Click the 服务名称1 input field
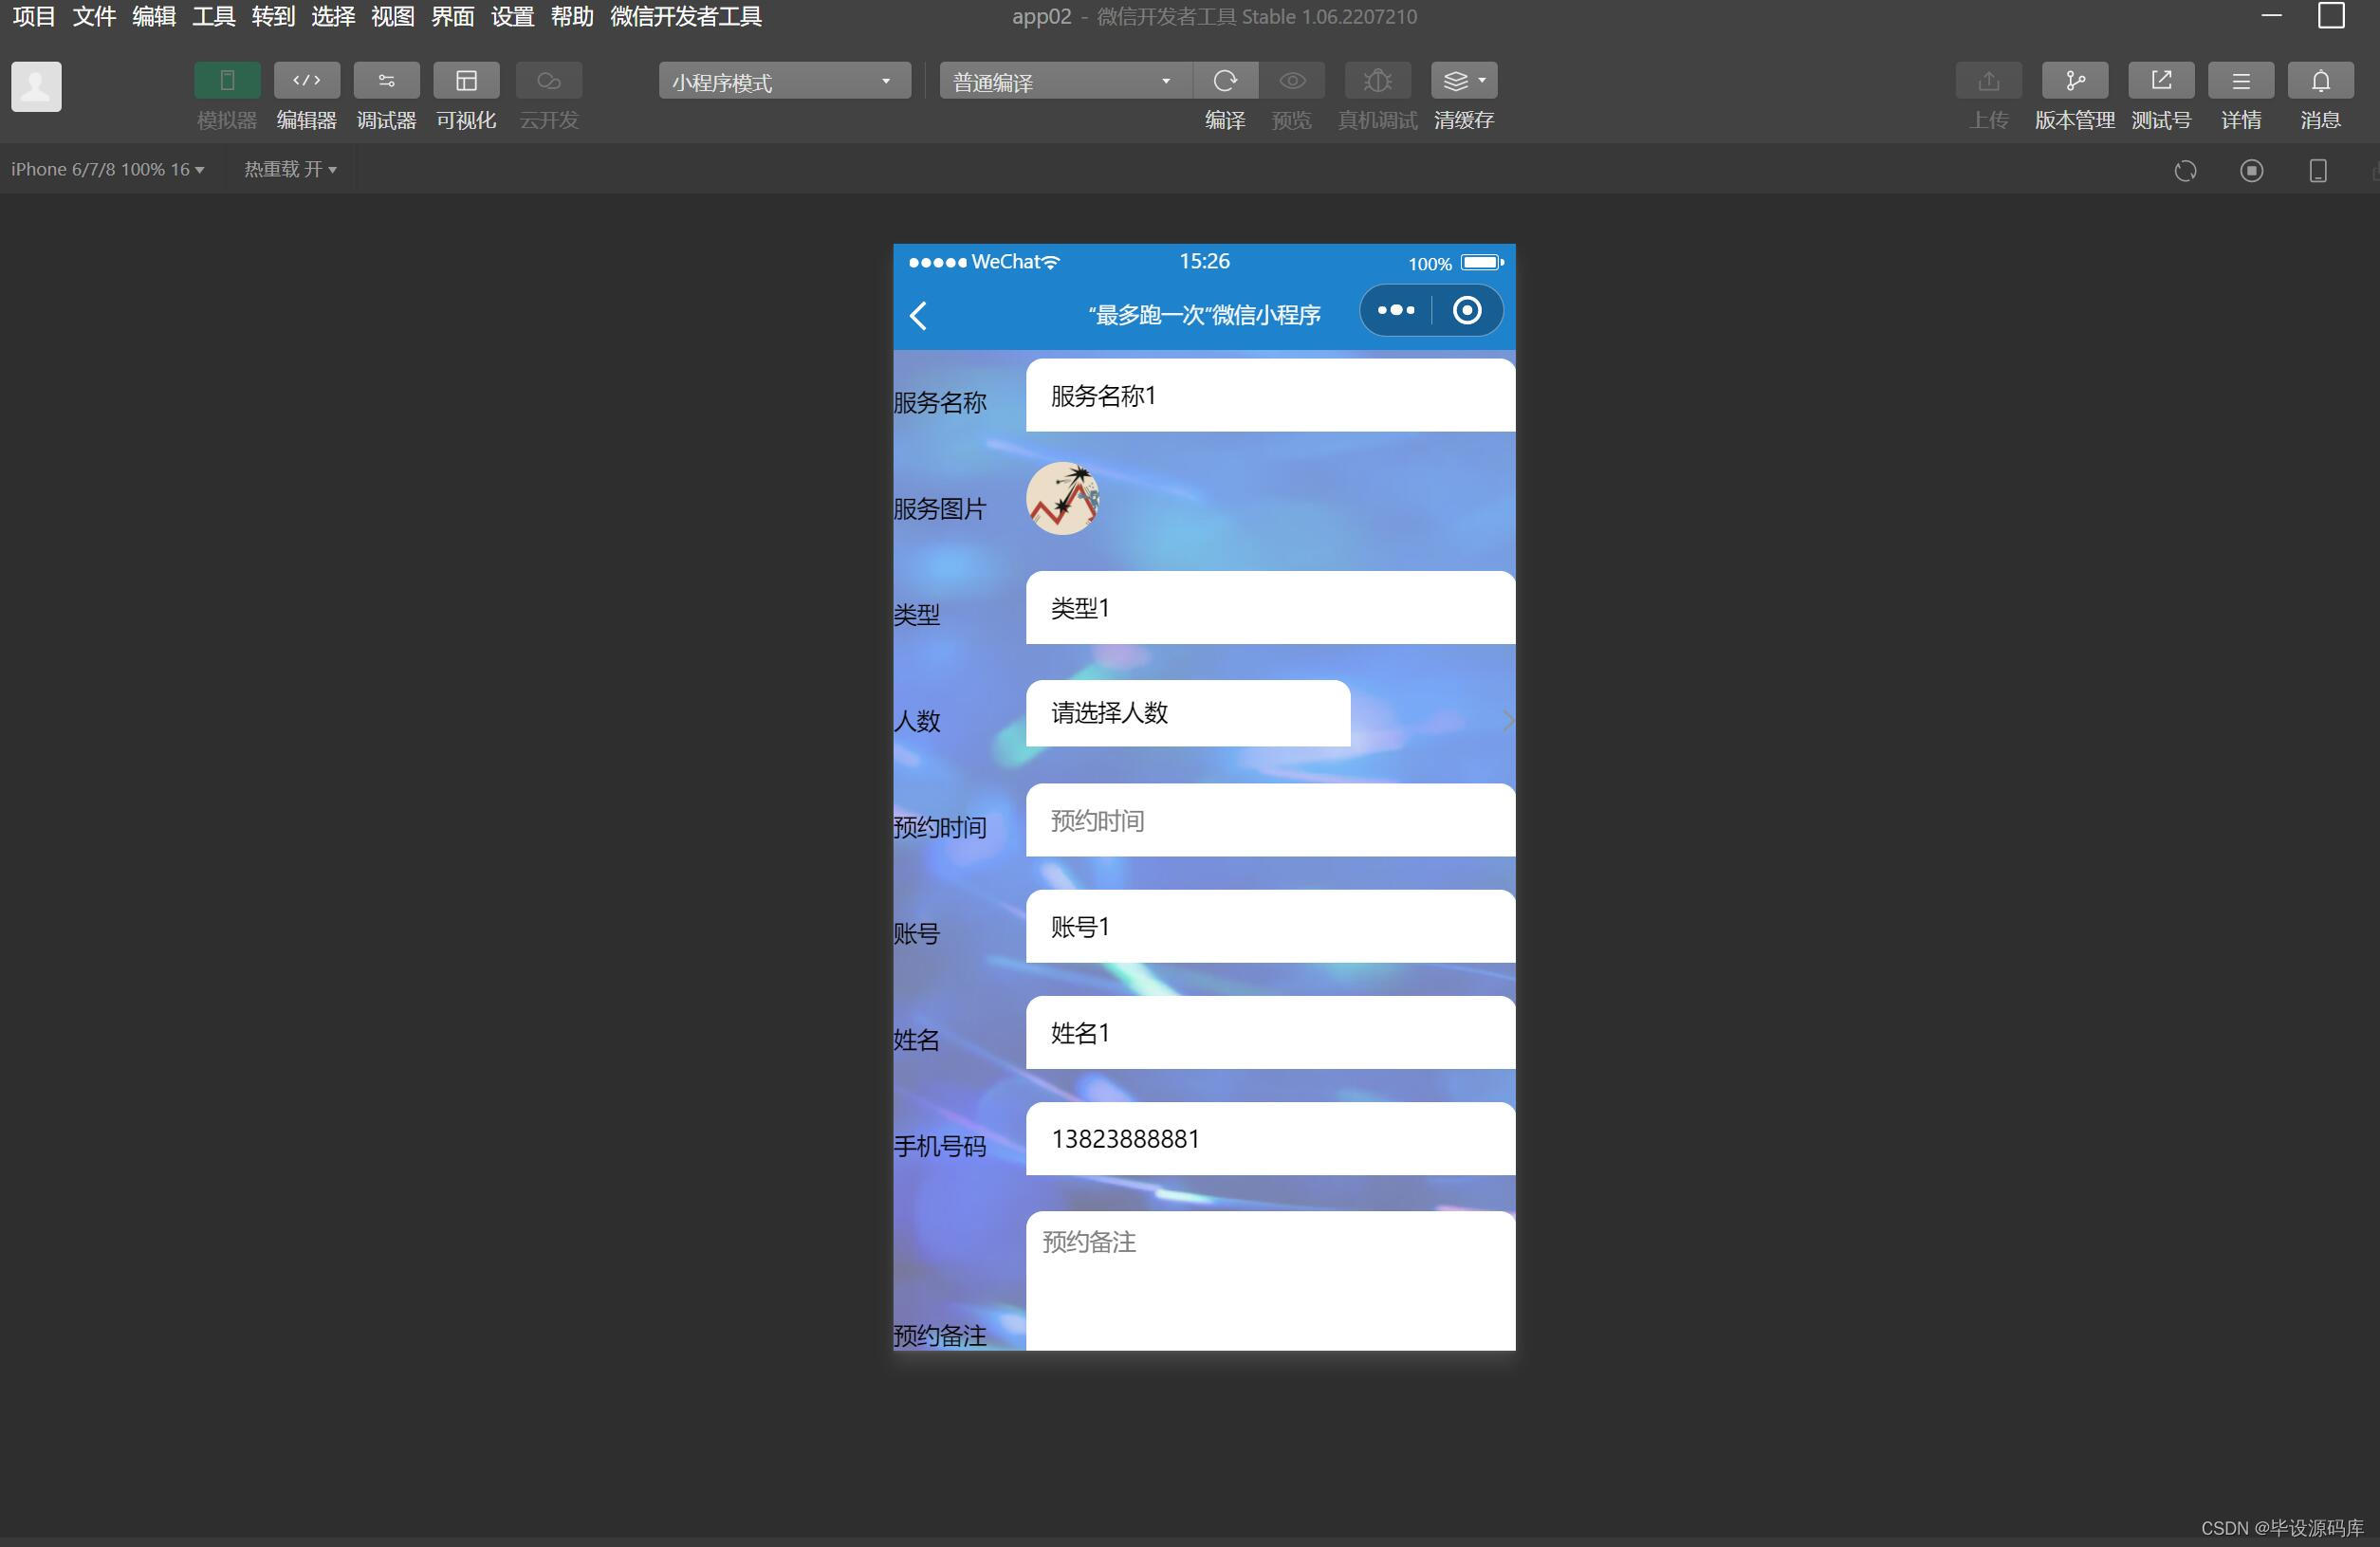2380x1547 pixels. click(1270, 396)
